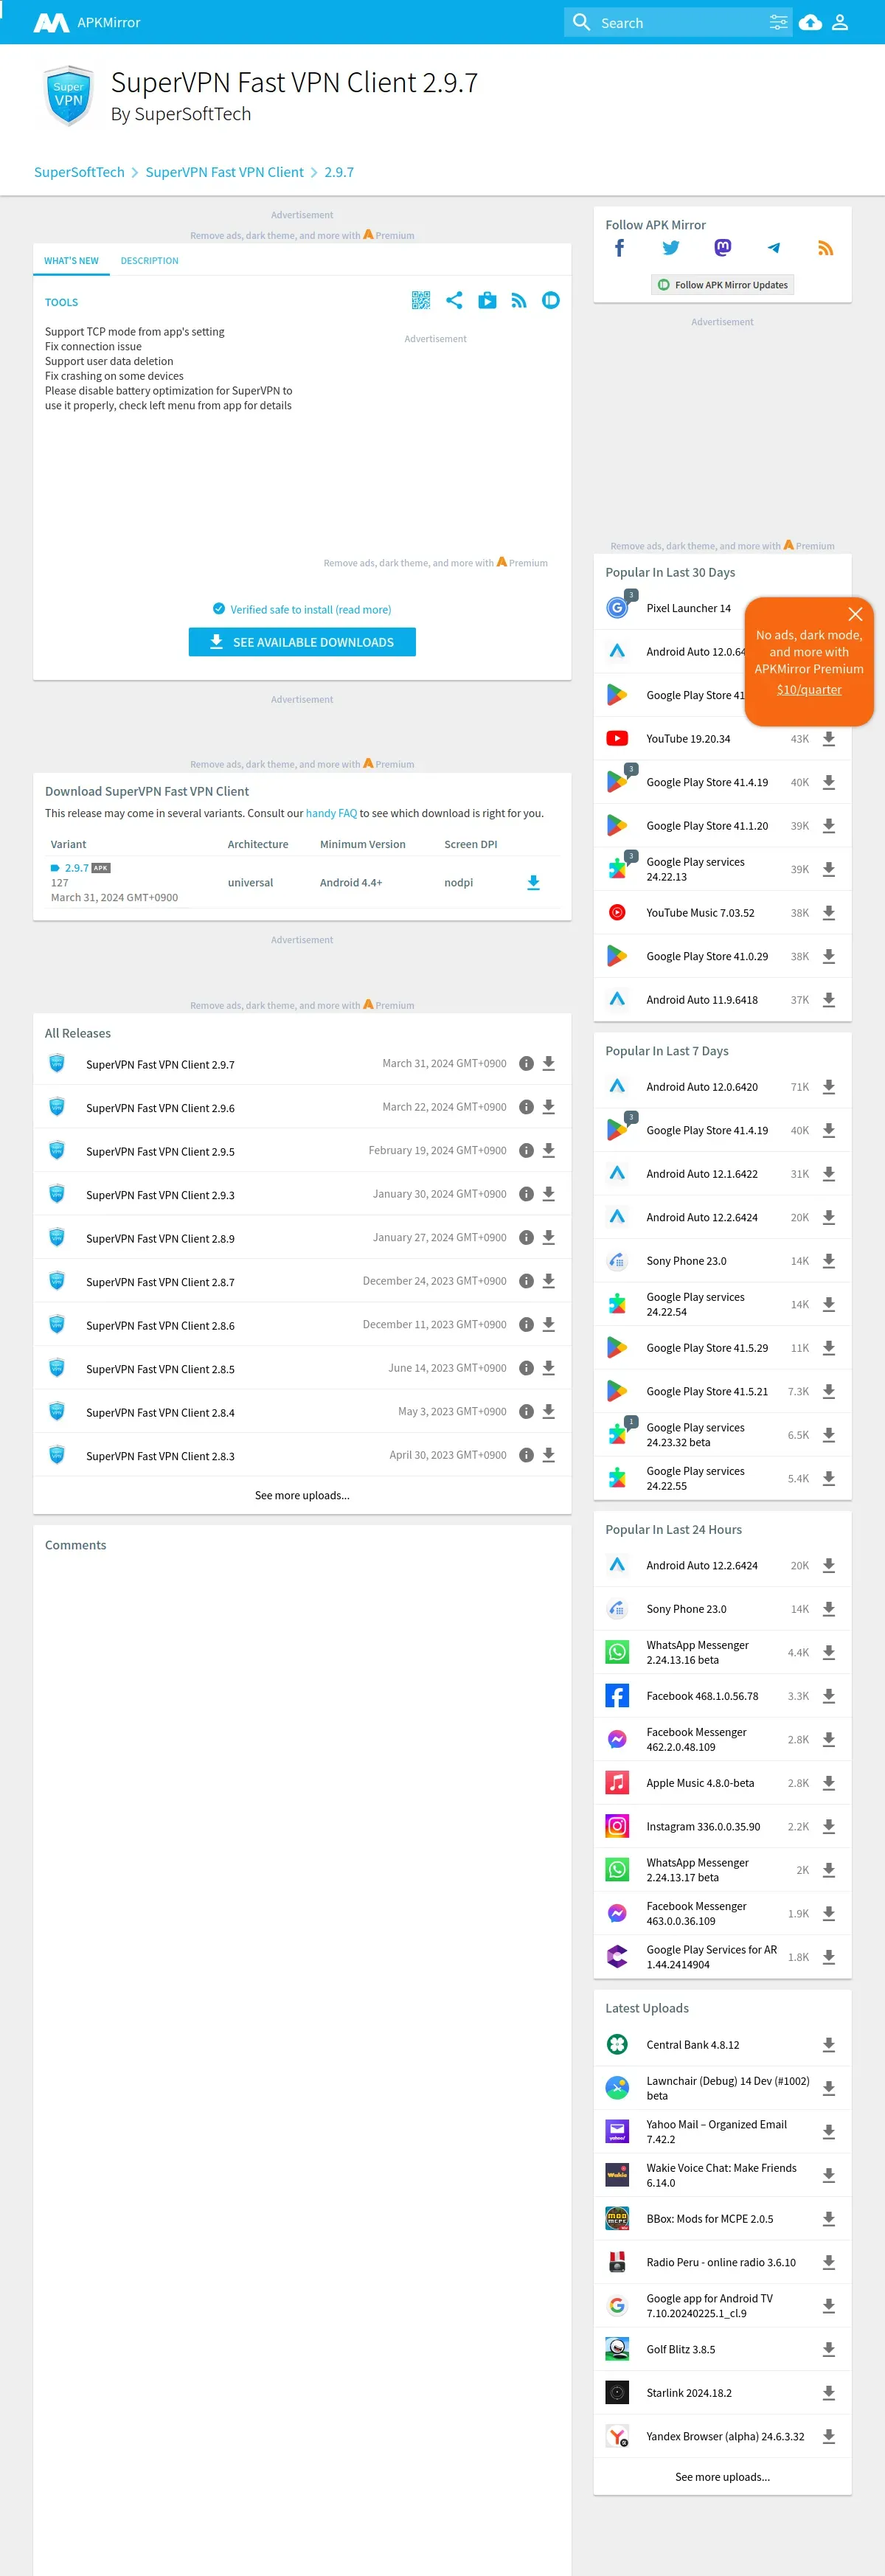
Task: Download YouTube Music 7.03.52
Action: click(x=829, y=913)
